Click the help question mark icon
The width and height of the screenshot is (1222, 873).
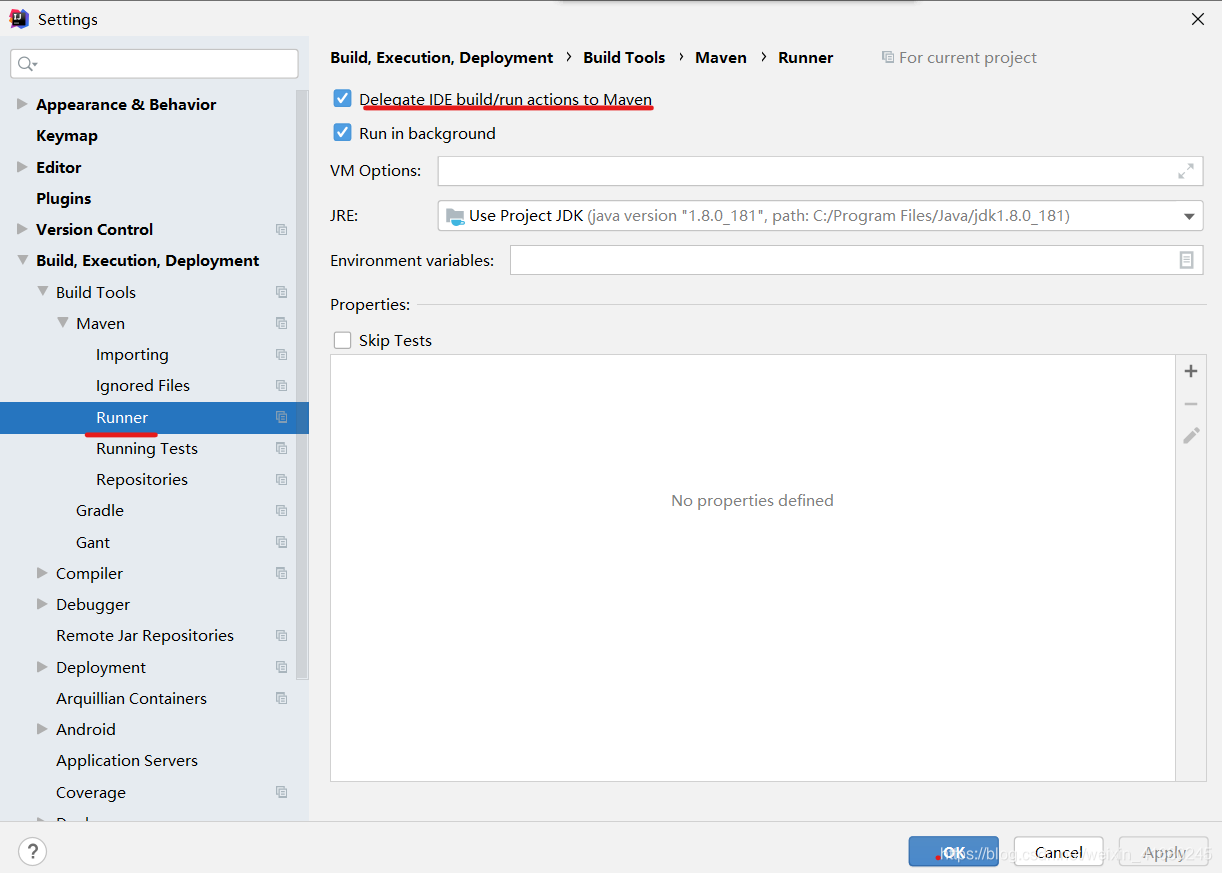[32, 851]
